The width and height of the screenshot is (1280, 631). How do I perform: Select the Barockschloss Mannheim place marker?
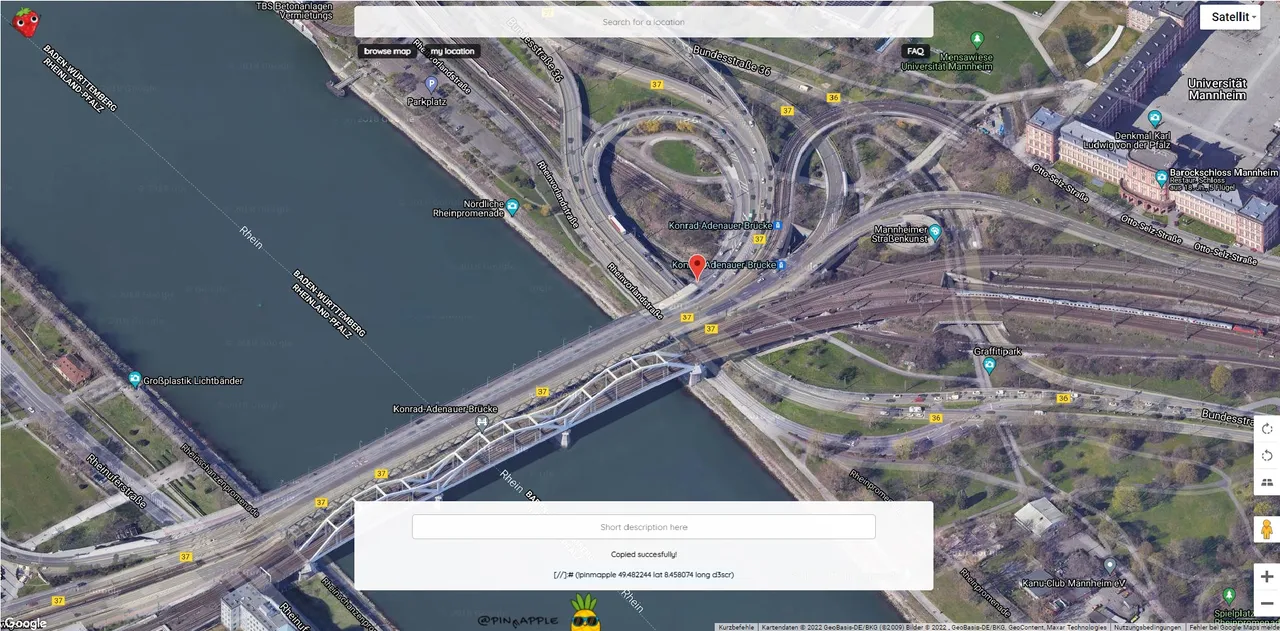(x=1161, y=179)
